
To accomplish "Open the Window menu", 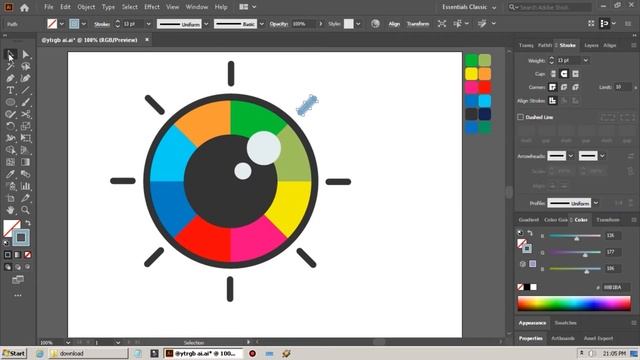I will tap(197, 7).
